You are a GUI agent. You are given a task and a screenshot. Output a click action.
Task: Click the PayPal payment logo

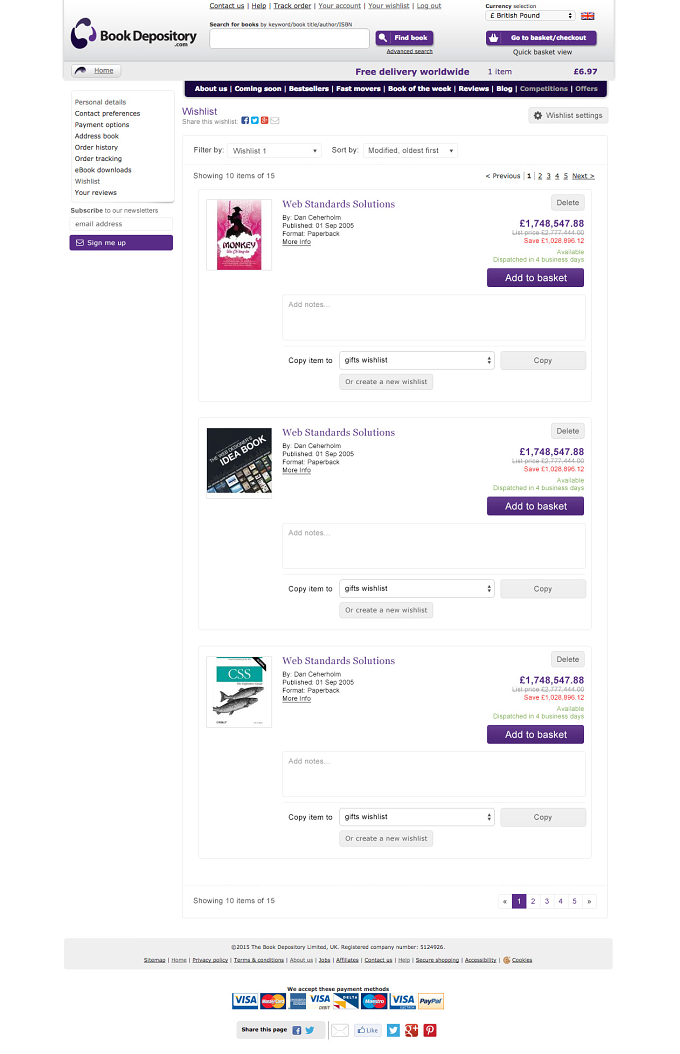[x=431, y=1000]
